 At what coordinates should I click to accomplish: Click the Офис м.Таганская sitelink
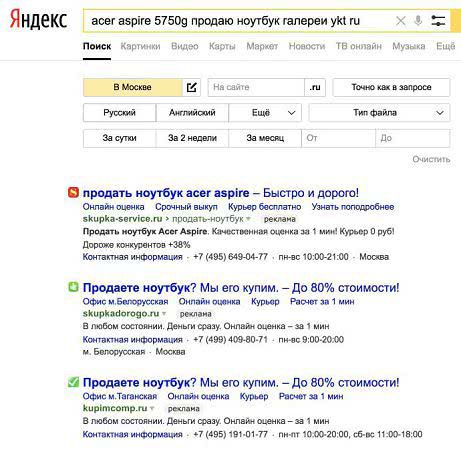pyautogui.click(x=120, y=396)
